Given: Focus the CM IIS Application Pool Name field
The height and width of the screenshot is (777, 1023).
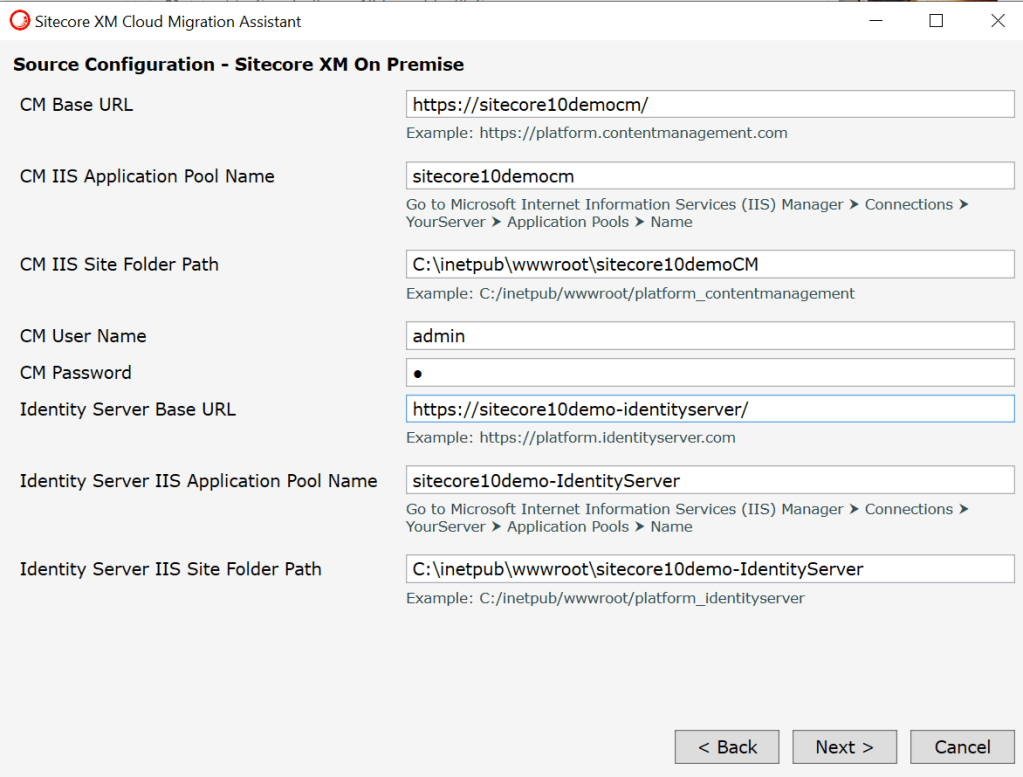Looking at the screenshot, I should (x=709, y=176).
